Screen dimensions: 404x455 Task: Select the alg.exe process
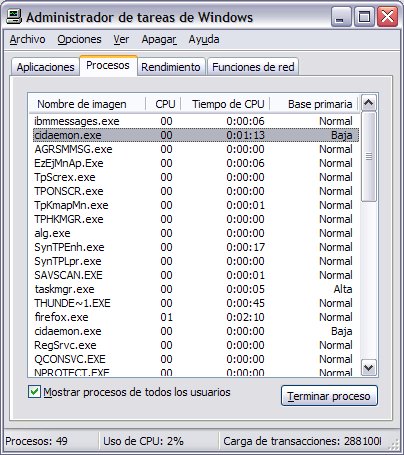[196, 233]
